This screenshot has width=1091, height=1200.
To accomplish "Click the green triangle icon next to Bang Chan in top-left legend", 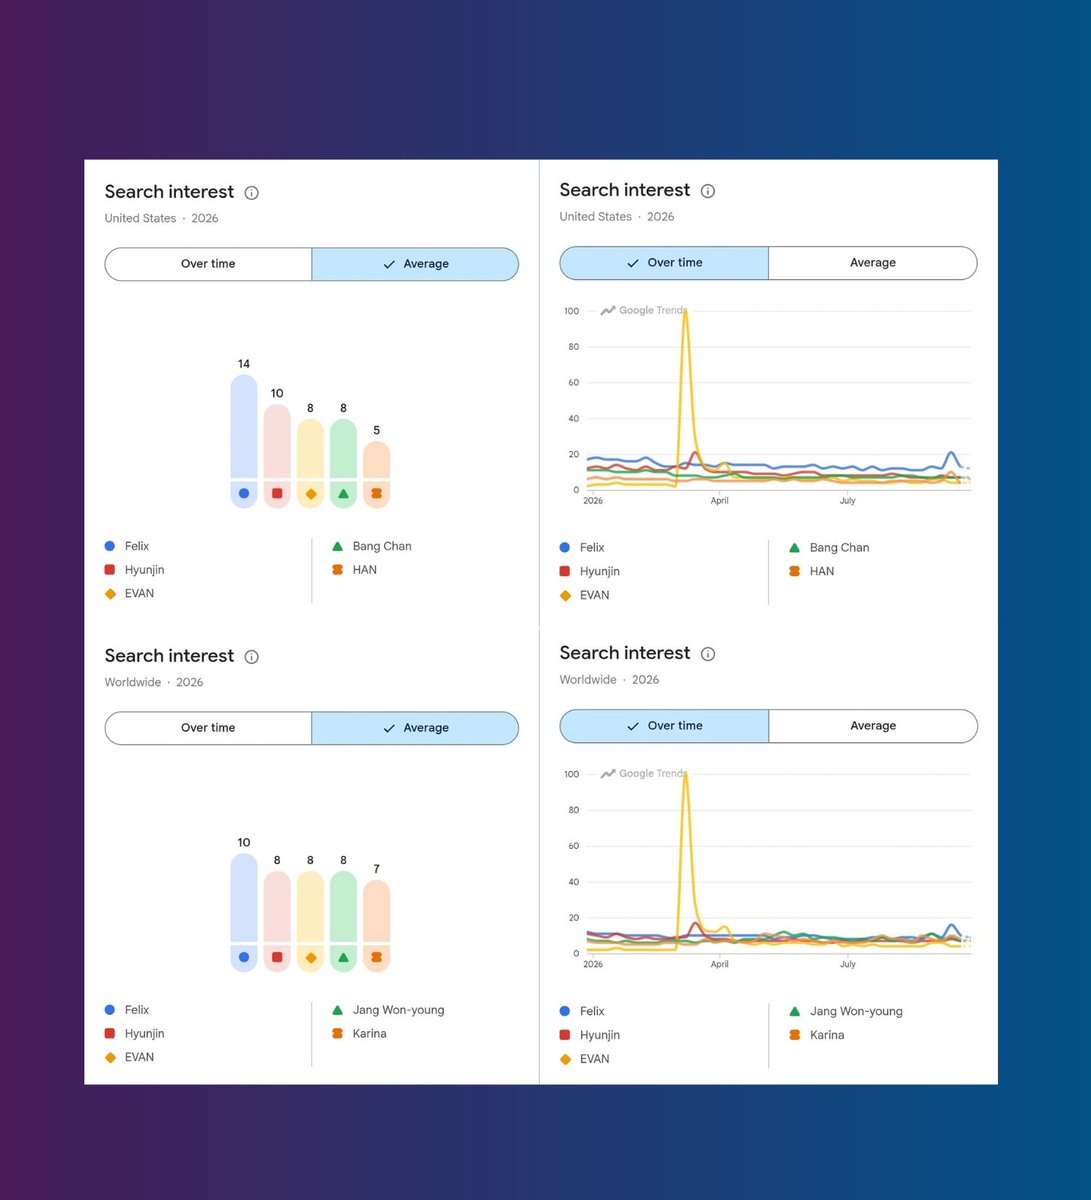I will (337, 546).
